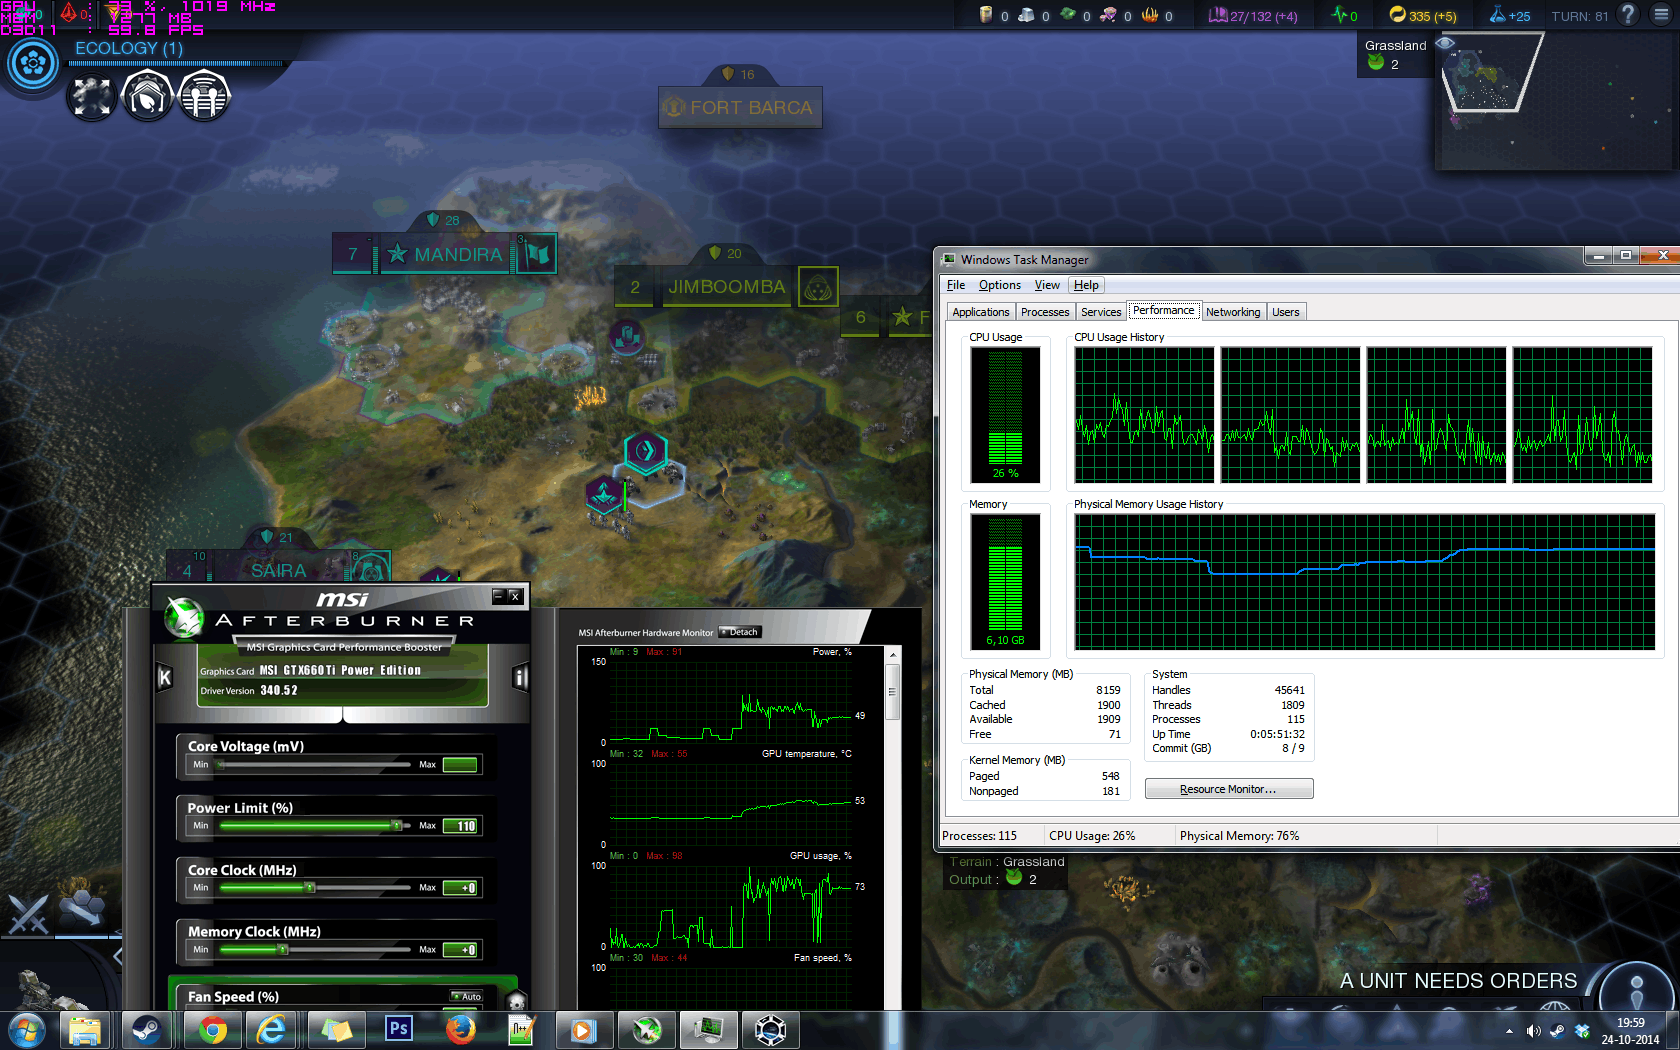The height and width of the screenshot is (1050, 1680).
Task: Click the Hardware Monitor scrollbar thumb
Action: coord(893,690)
